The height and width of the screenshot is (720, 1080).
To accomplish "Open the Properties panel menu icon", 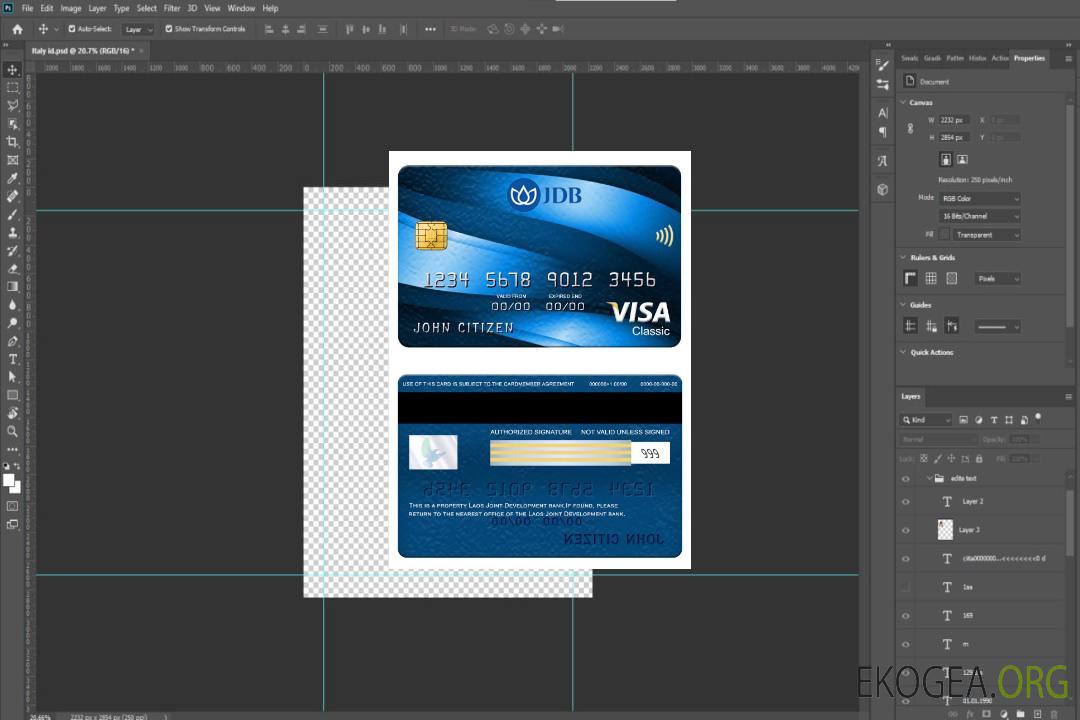I will pyautogui.click(x=1068, y=59).
